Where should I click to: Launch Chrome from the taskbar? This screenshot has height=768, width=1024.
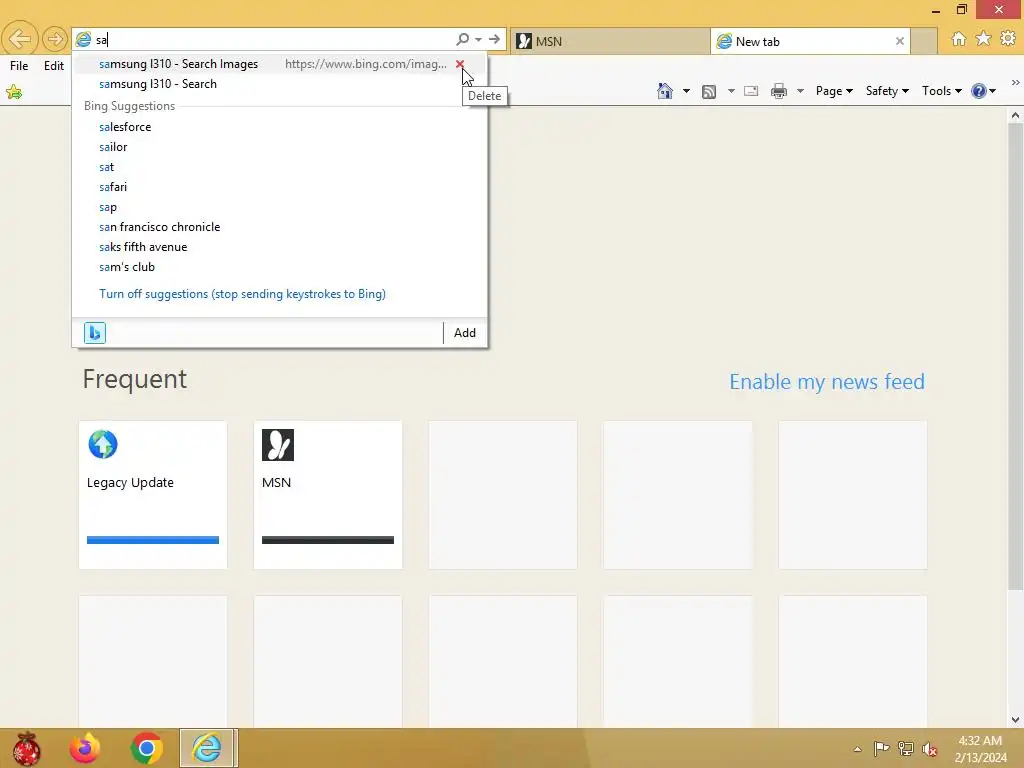146,748
